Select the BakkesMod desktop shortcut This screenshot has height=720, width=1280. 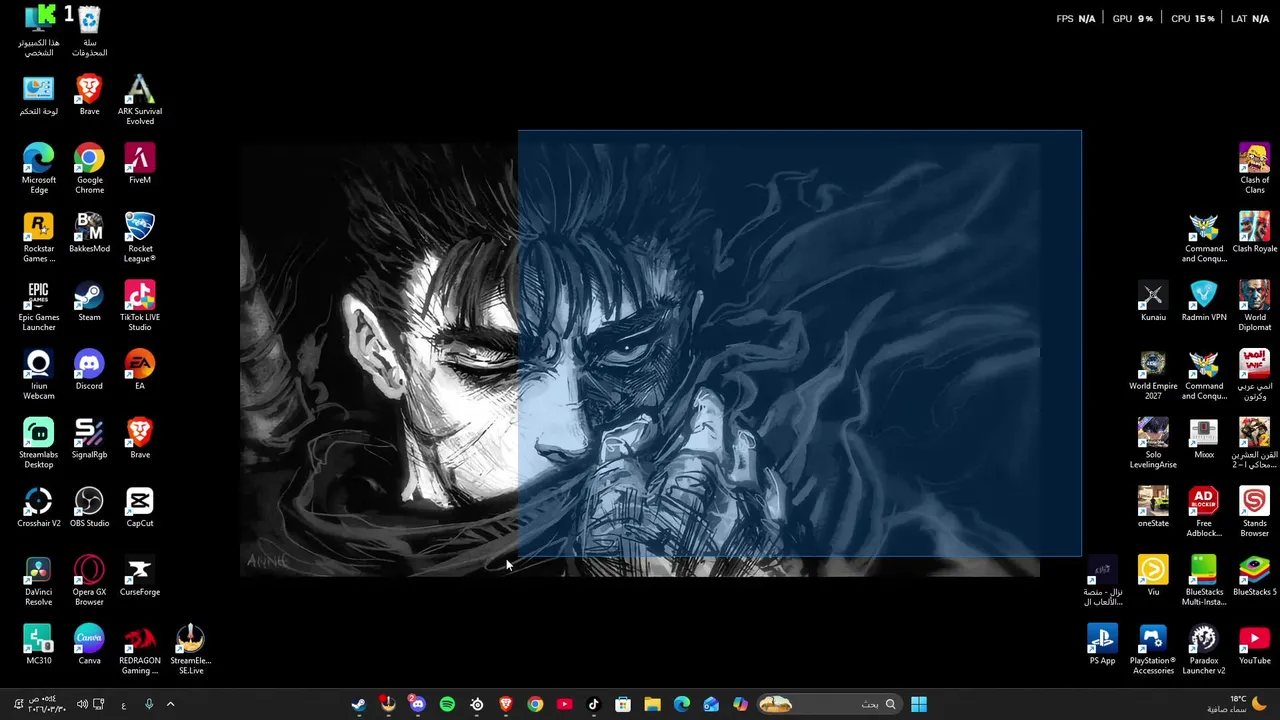pos(89,232)
